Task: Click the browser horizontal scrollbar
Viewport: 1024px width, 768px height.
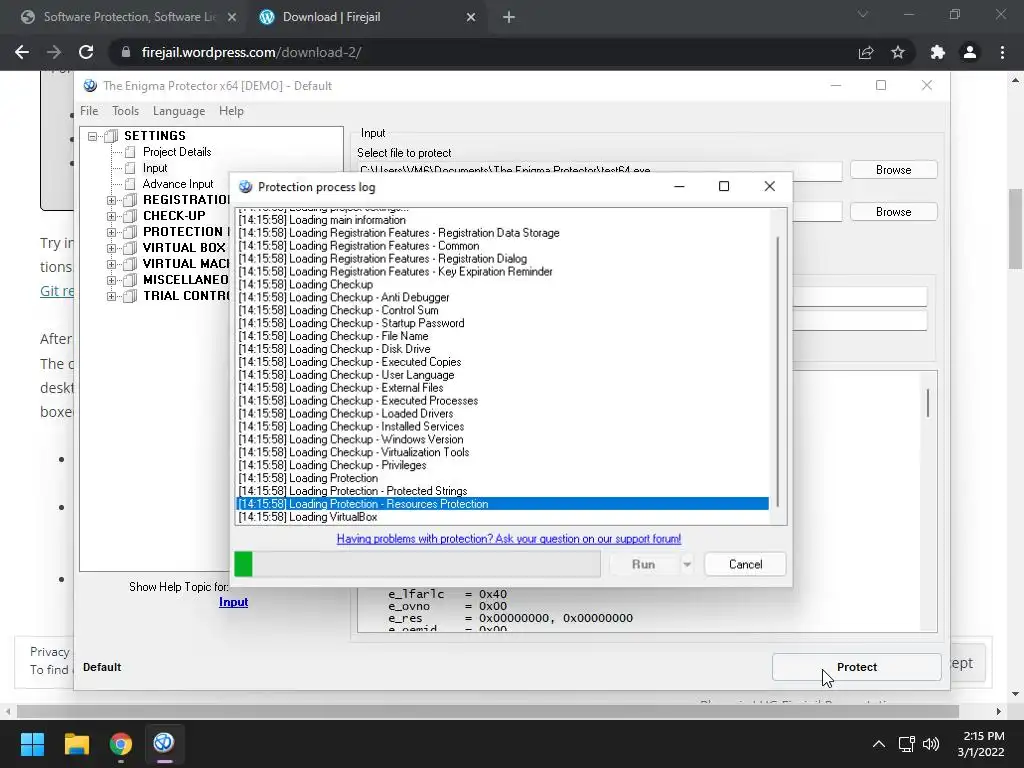Action: coord(487,711)
